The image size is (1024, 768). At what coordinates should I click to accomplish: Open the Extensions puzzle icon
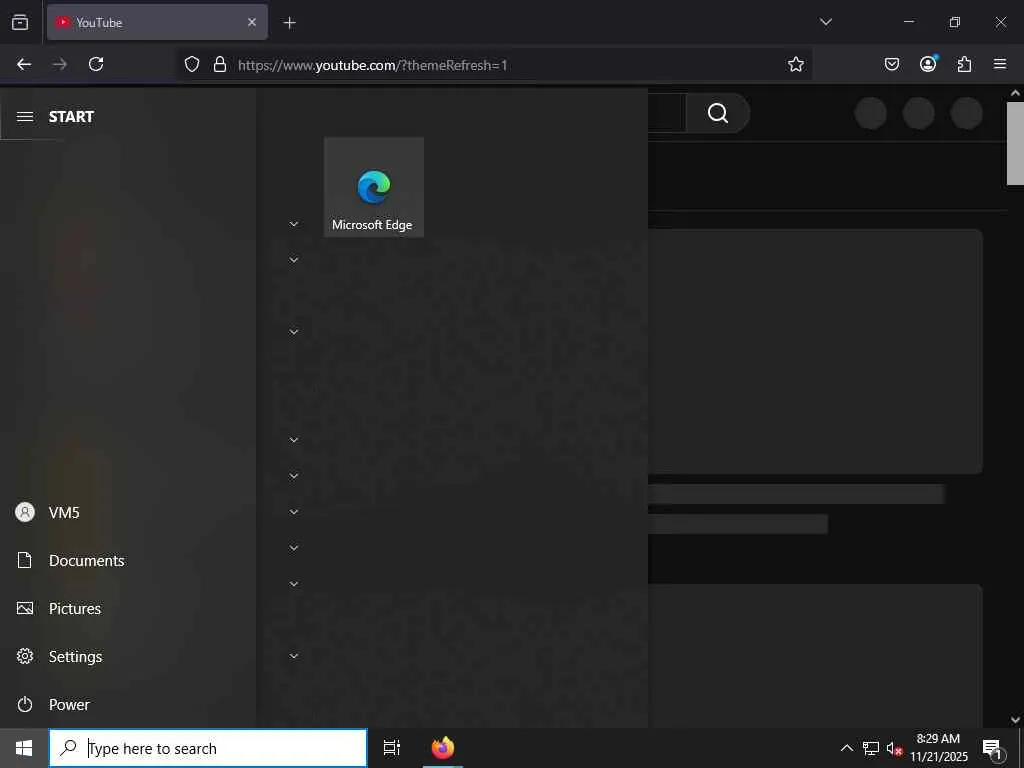coord(964,64)
